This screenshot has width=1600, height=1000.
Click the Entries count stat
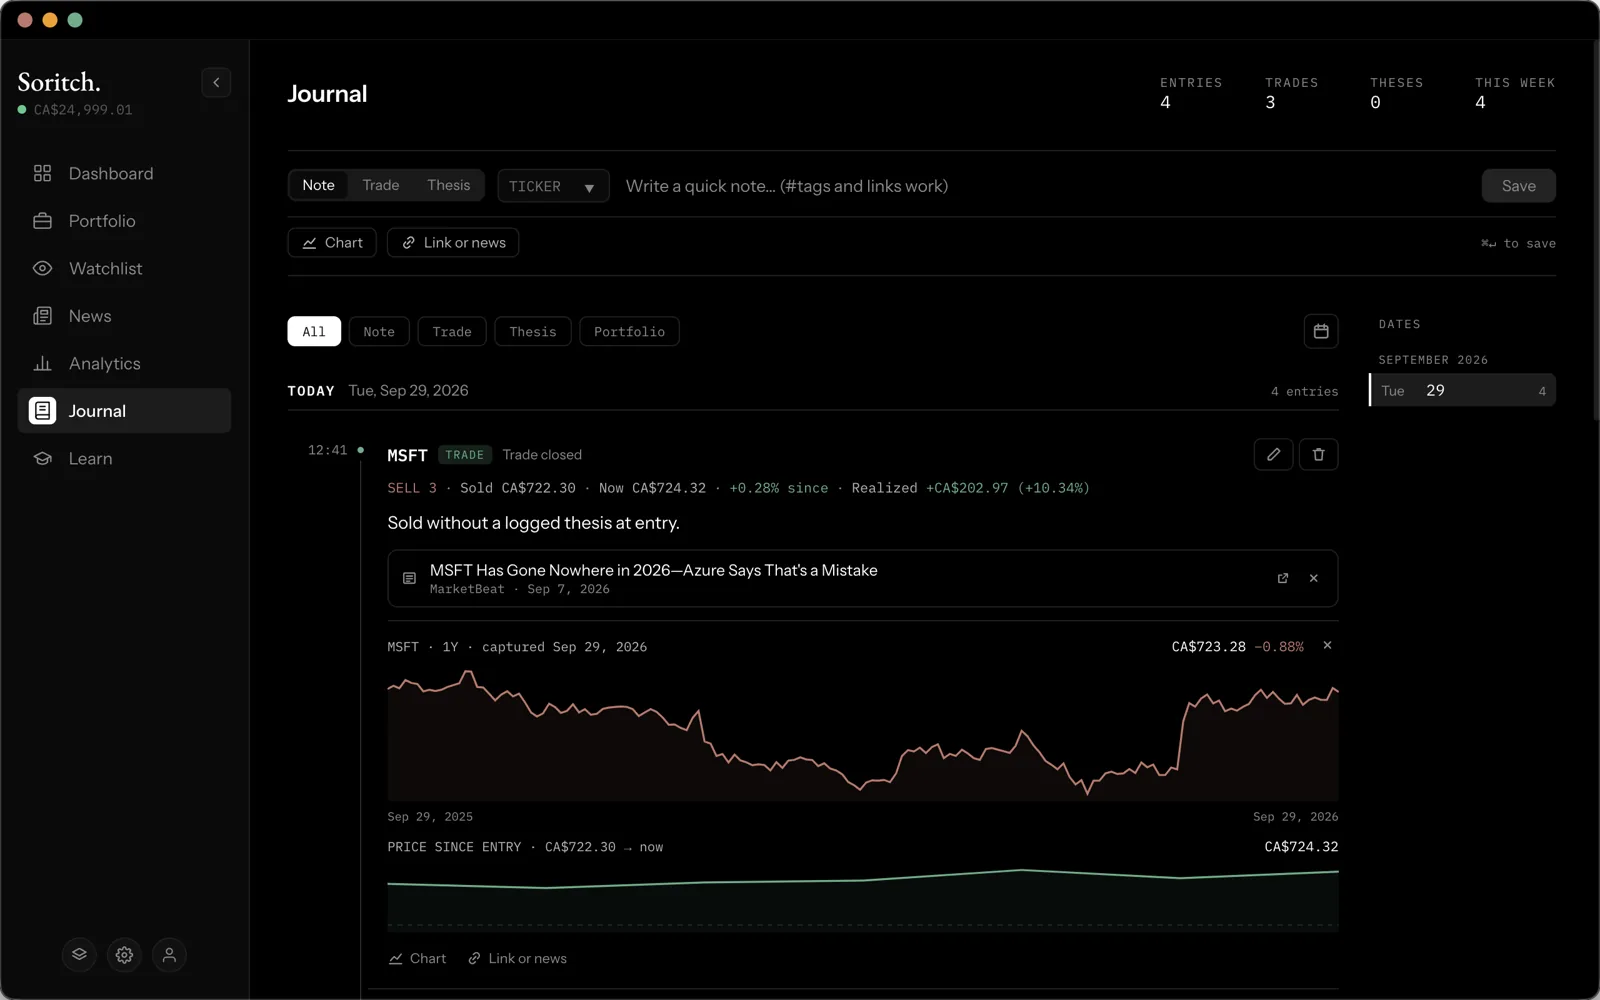tap(1190, 93)
